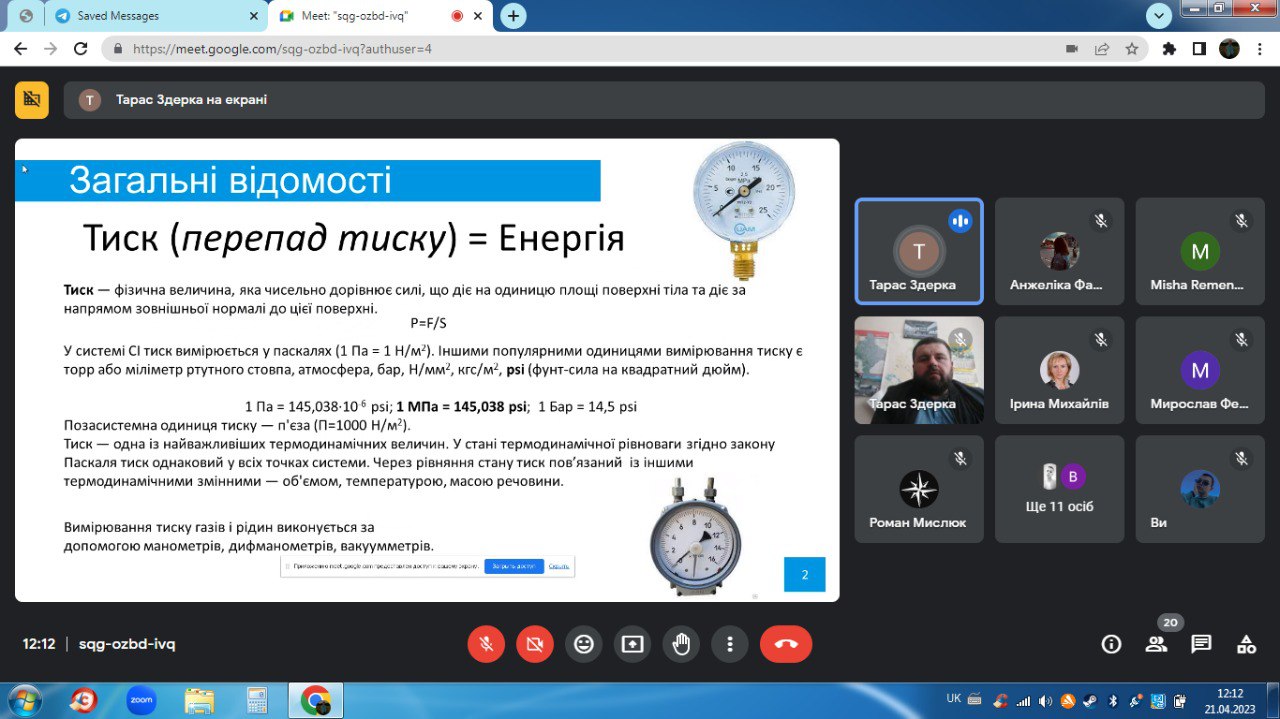Send an emoji reaction in the Meet call

coord(584,643)
